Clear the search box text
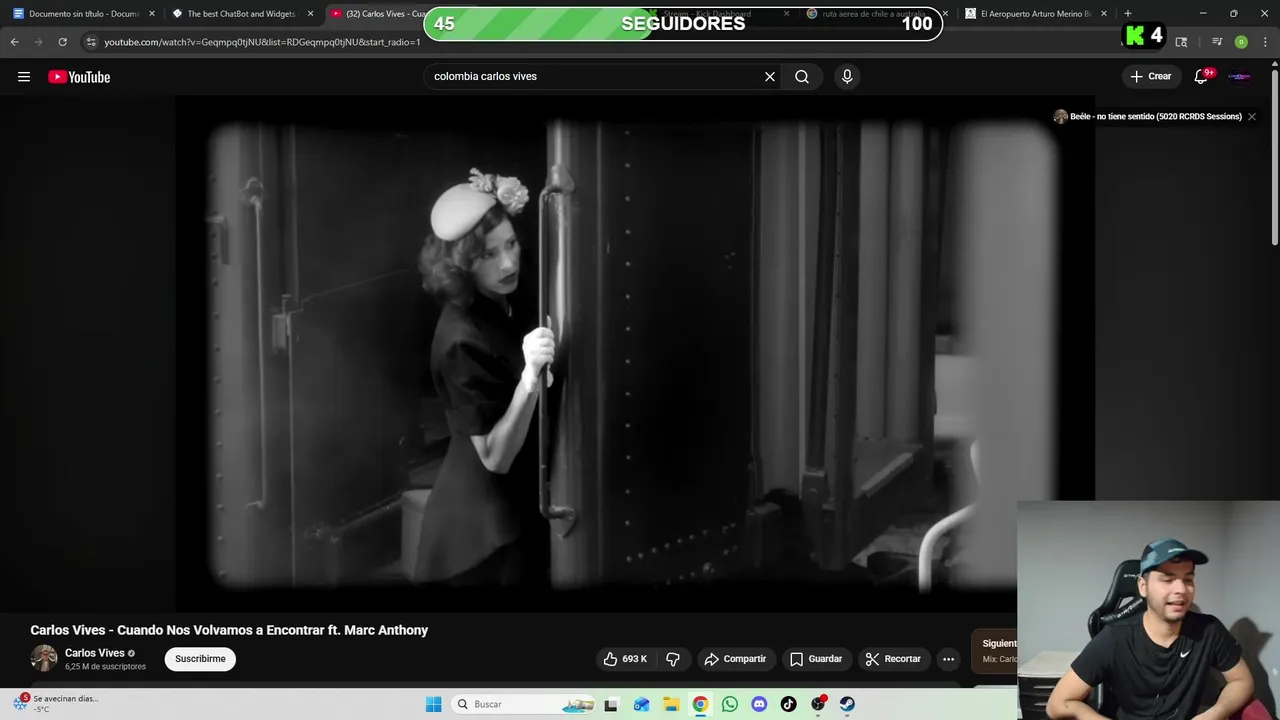This screenshot has width=1280, height=720. click(x=770, y=76)
